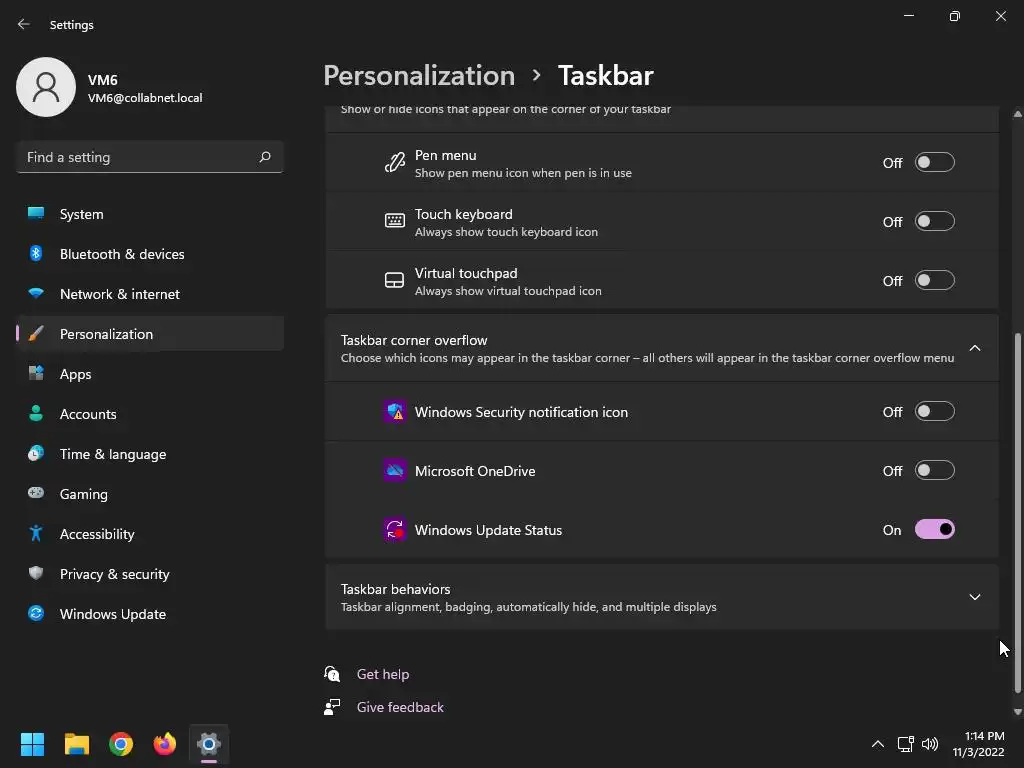The image size is (1024, 768).
Task: Expand Taskbar behaviors section
Action: coord(974,597)
